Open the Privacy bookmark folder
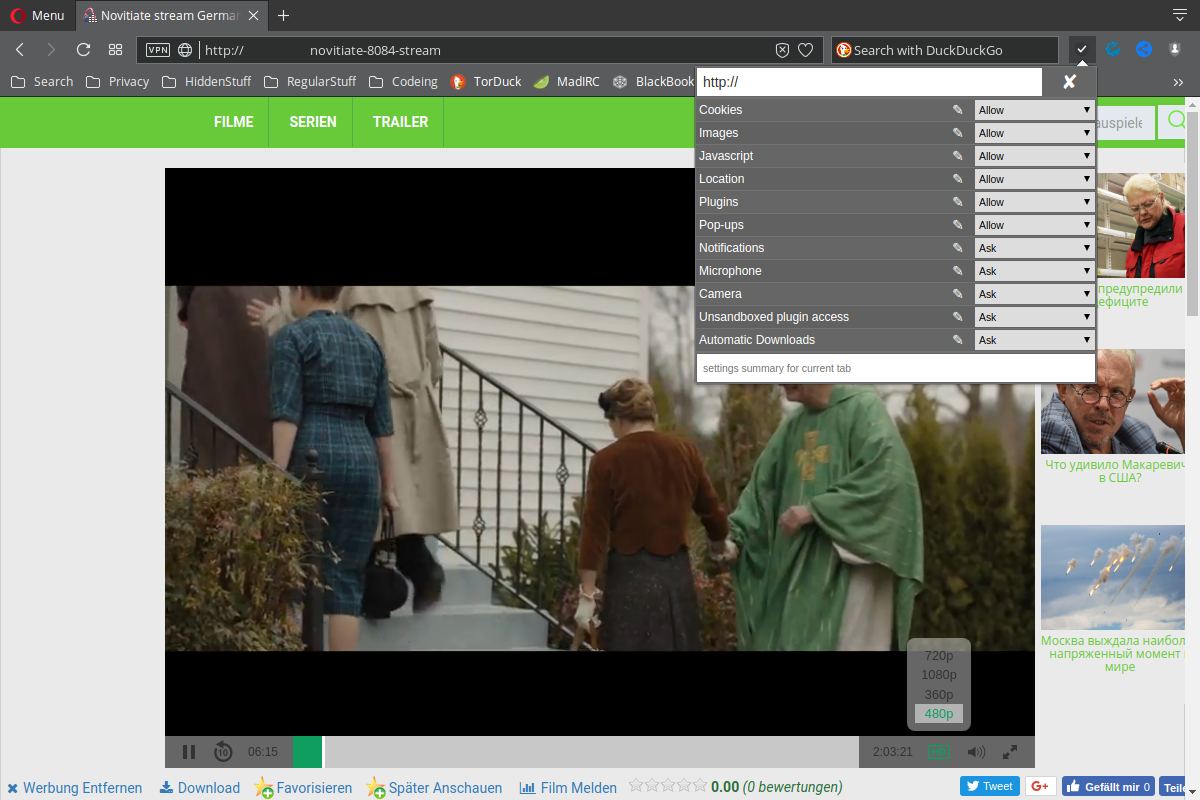The width and height of the screenshot is (1200, 800). tap(118, 82)
